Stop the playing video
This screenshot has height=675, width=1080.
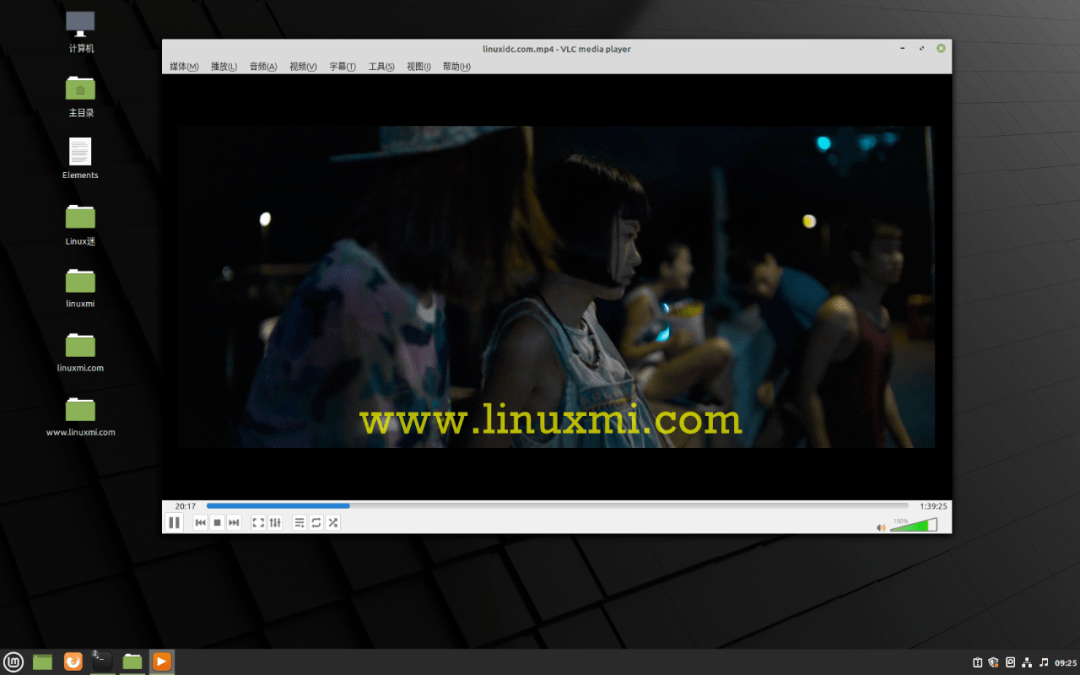click(x=216, y=522)
